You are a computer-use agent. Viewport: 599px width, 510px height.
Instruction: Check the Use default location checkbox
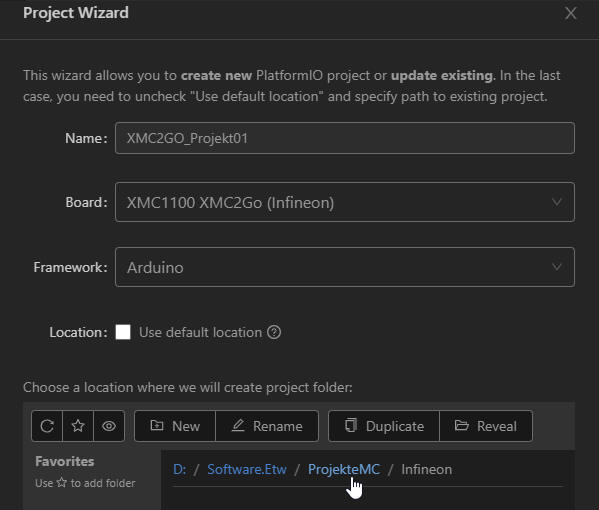[123, 332]
